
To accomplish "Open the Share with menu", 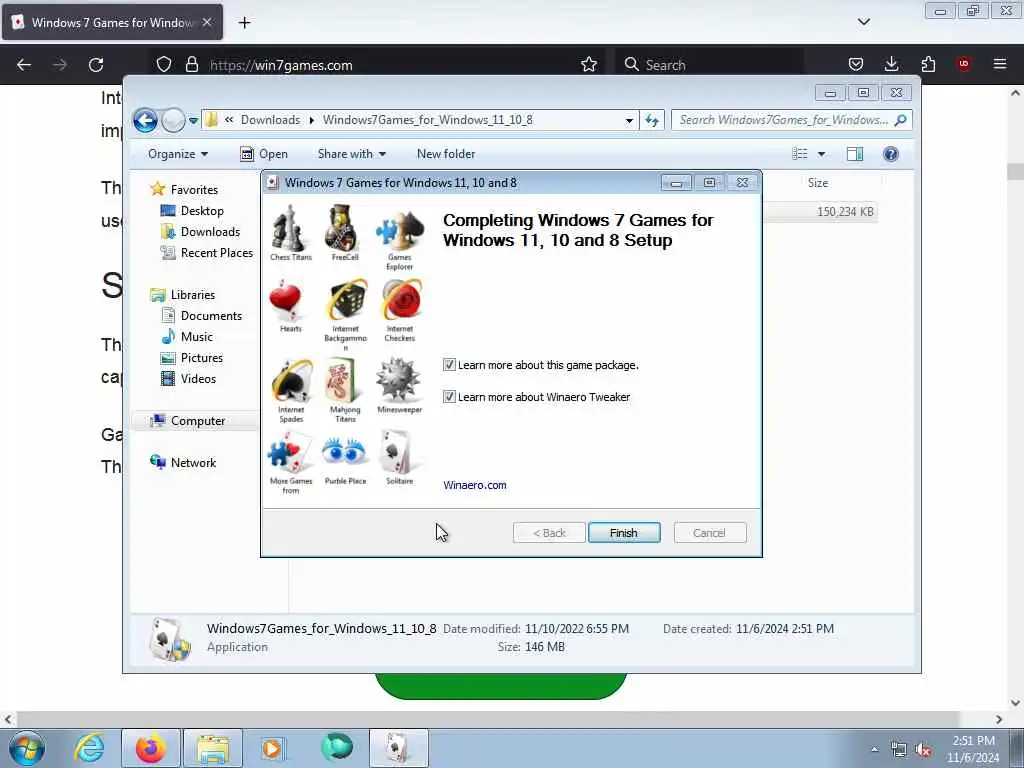I will point(351,154).
